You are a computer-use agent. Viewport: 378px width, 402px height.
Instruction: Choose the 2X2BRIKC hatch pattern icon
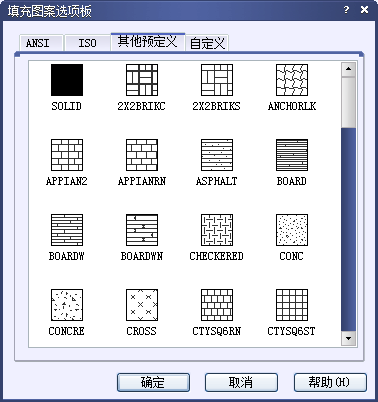(142, 80)
